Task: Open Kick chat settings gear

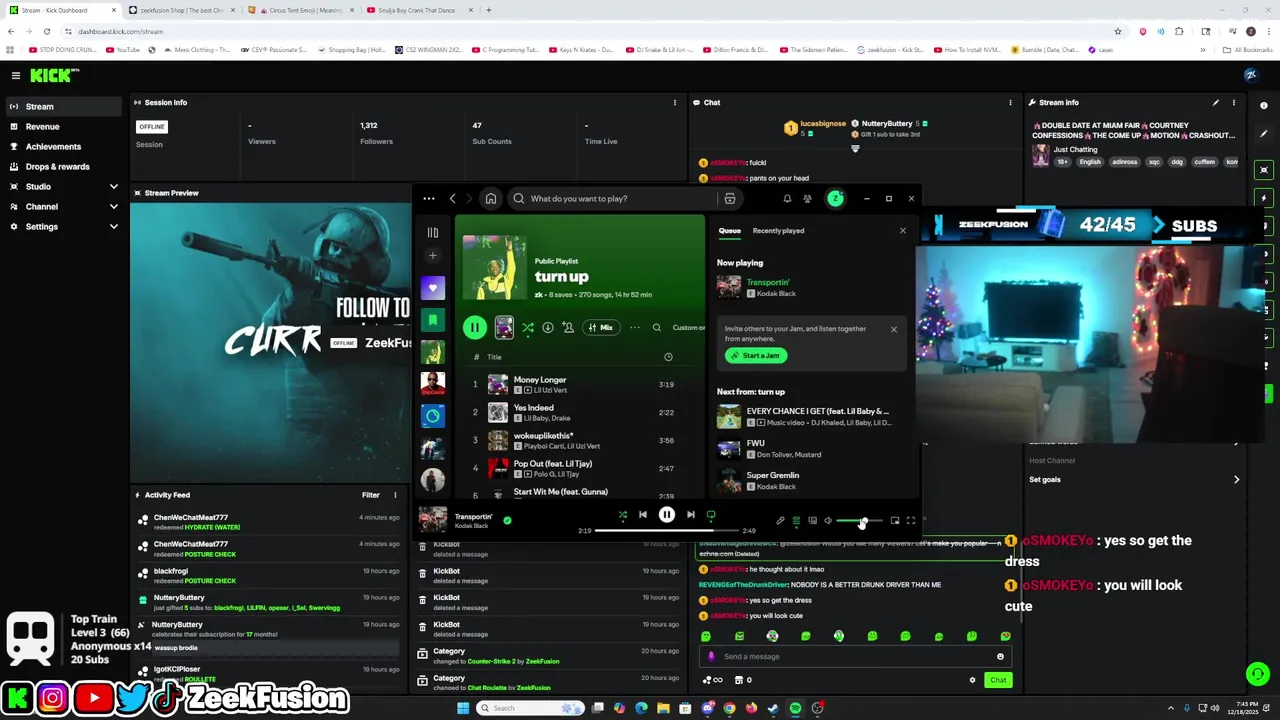Action: click(972, 680)
